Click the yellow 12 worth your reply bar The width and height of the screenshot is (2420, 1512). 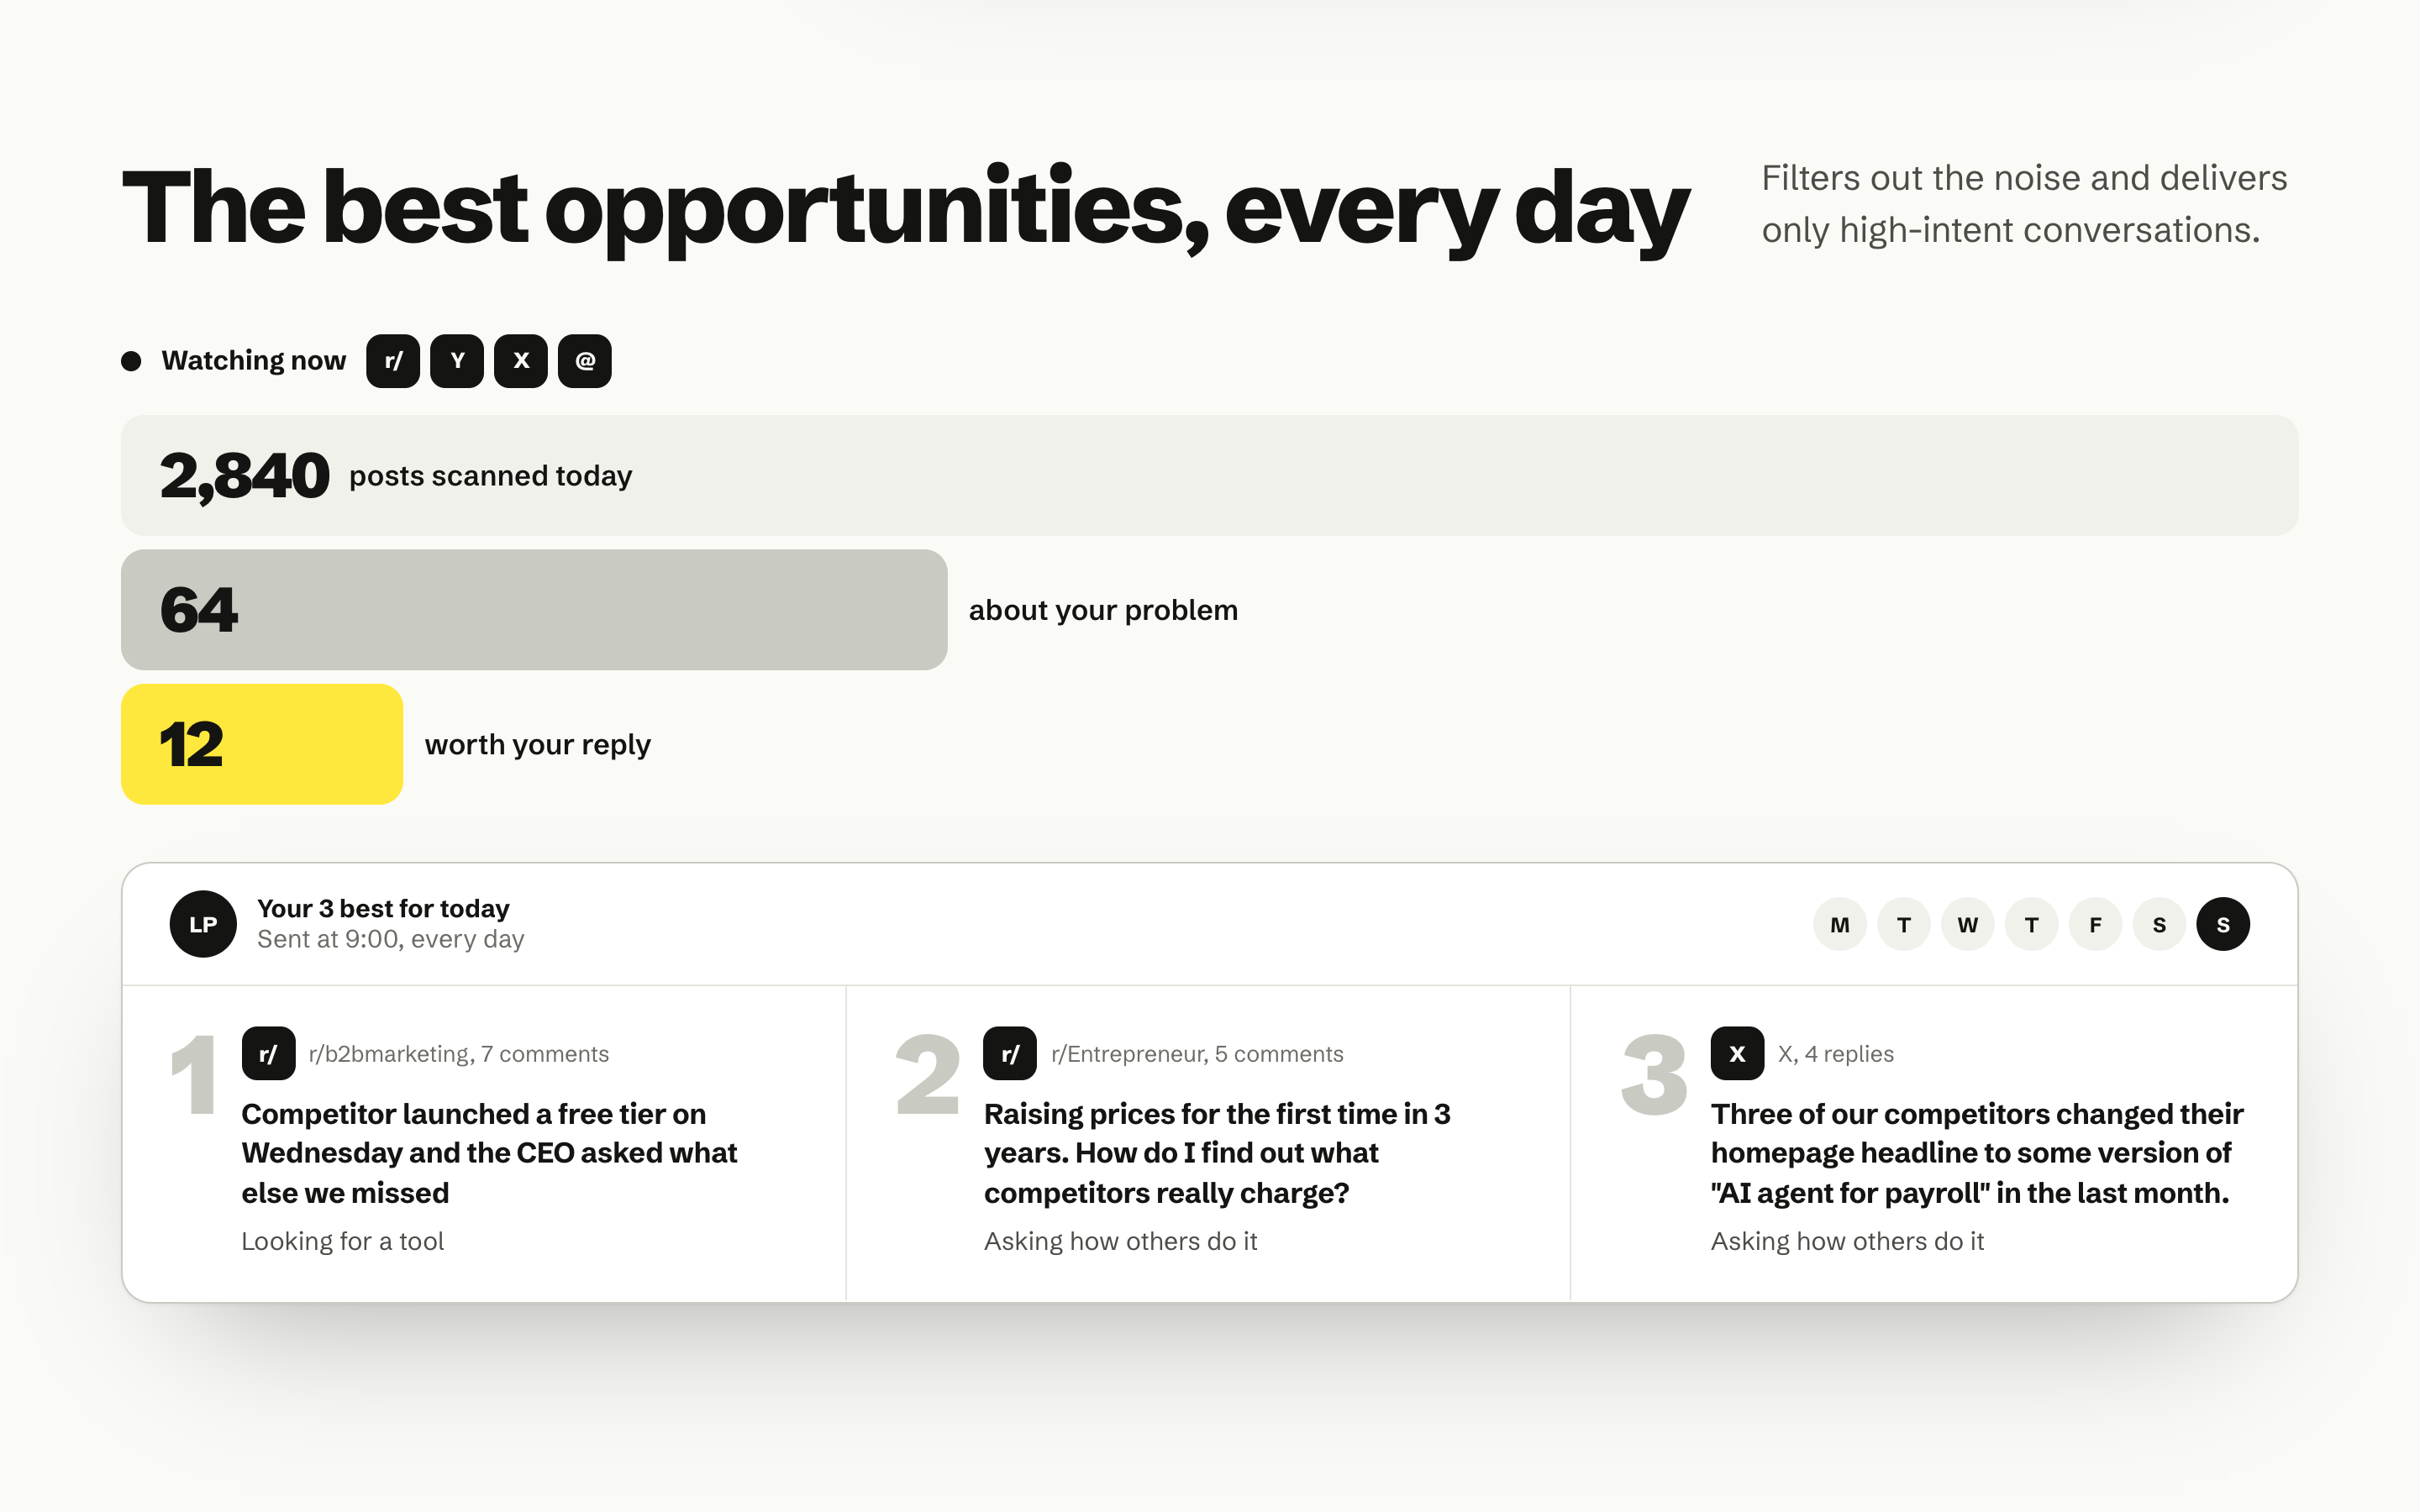click(262, 744)
